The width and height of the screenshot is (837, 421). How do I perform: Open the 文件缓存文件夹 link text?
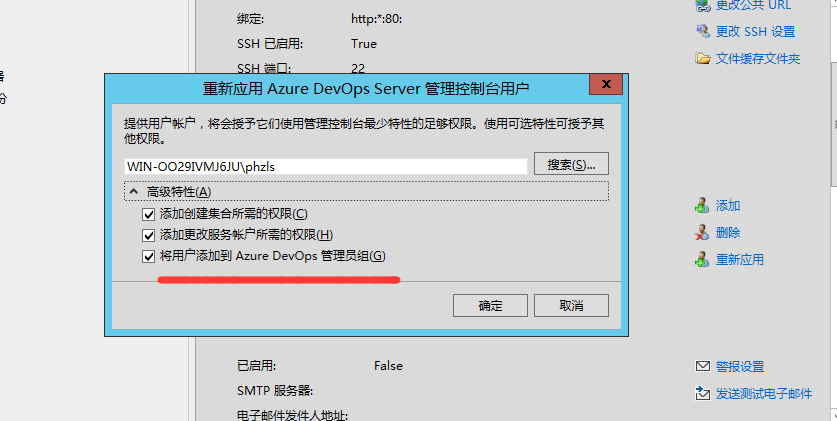pos(758,59)
